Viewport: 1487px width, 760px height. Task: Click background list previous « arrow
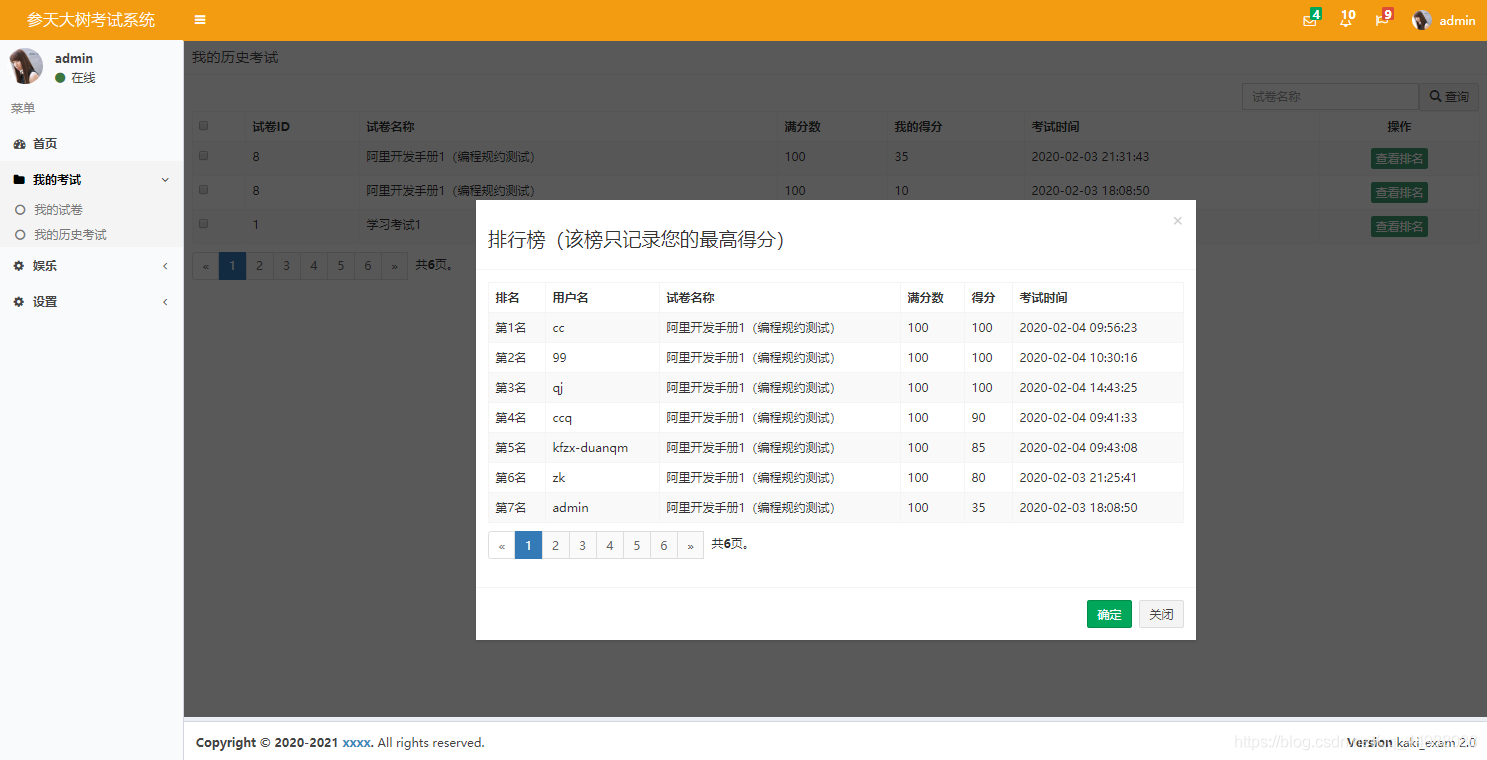[x=206, y=265]
